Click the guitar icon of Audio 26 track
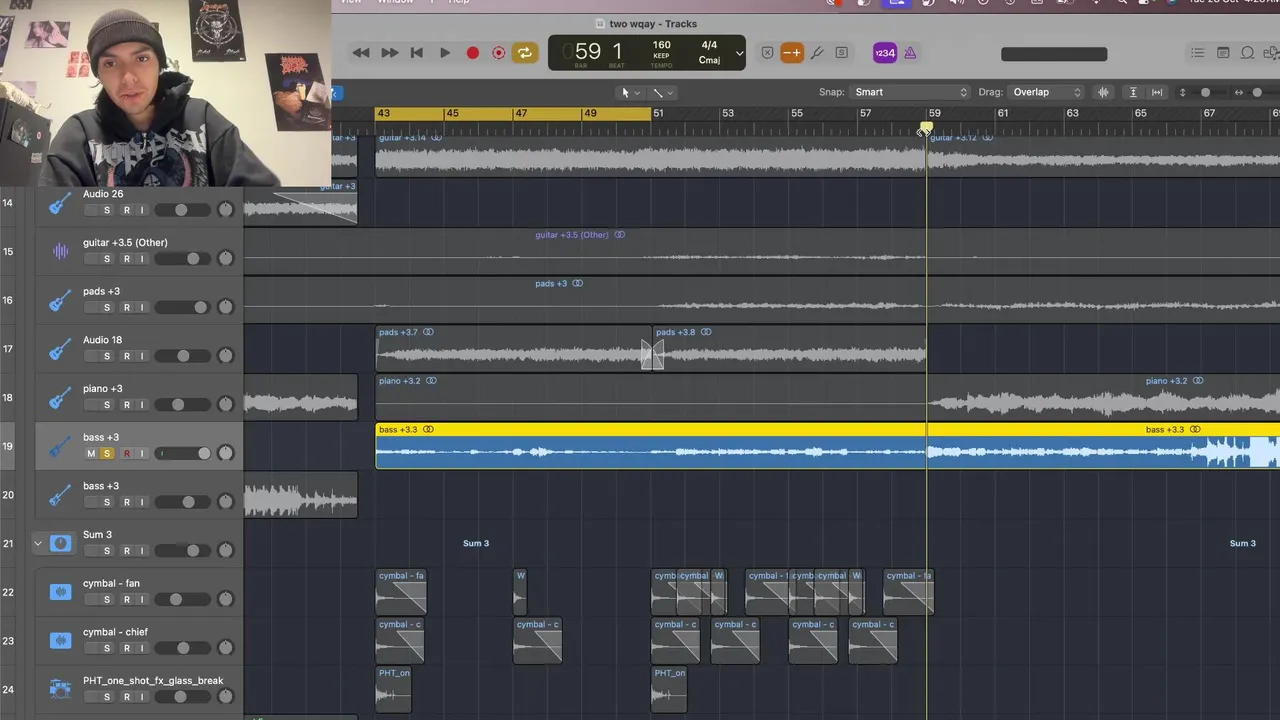The height and width of the screenshot is (720, 1280). [x=60, y=203]
